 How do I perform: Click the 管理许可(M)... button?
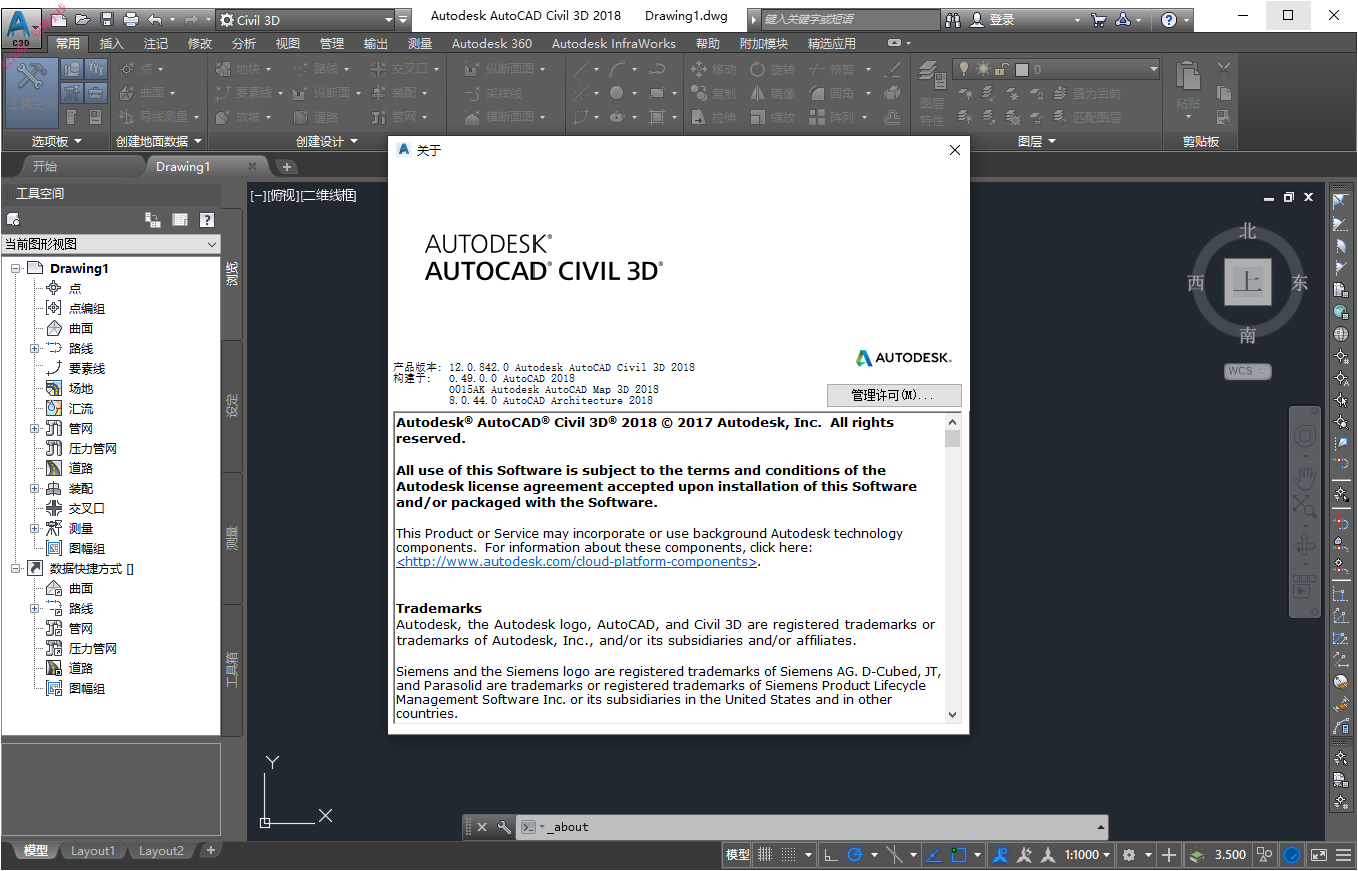pos(894,395)
